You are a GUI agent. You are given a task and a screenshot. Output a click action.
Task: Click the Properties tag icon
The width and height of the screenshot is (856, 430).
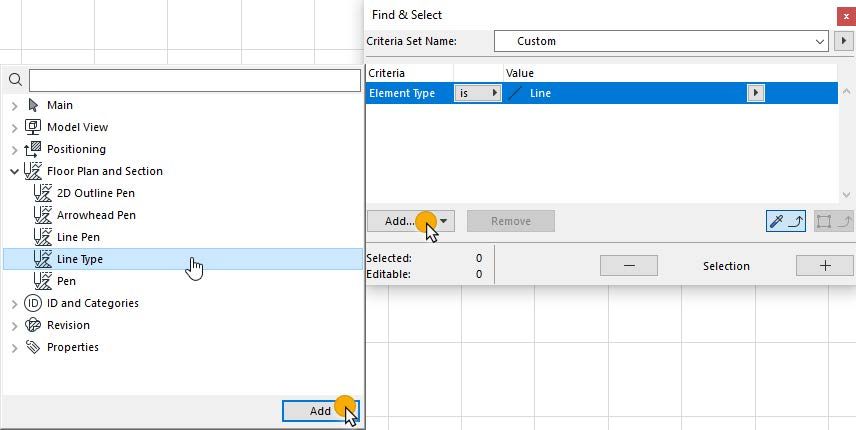[x=33, y=347]
